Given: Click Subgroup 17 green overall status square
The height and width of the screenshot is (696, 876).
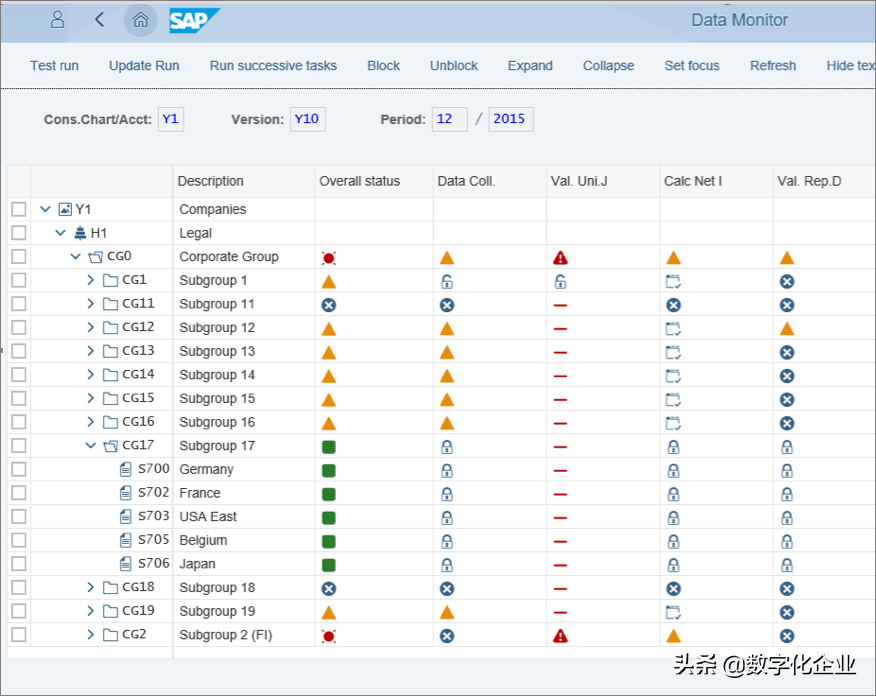Looking at the screenshot, I should (x=328, y=446).
